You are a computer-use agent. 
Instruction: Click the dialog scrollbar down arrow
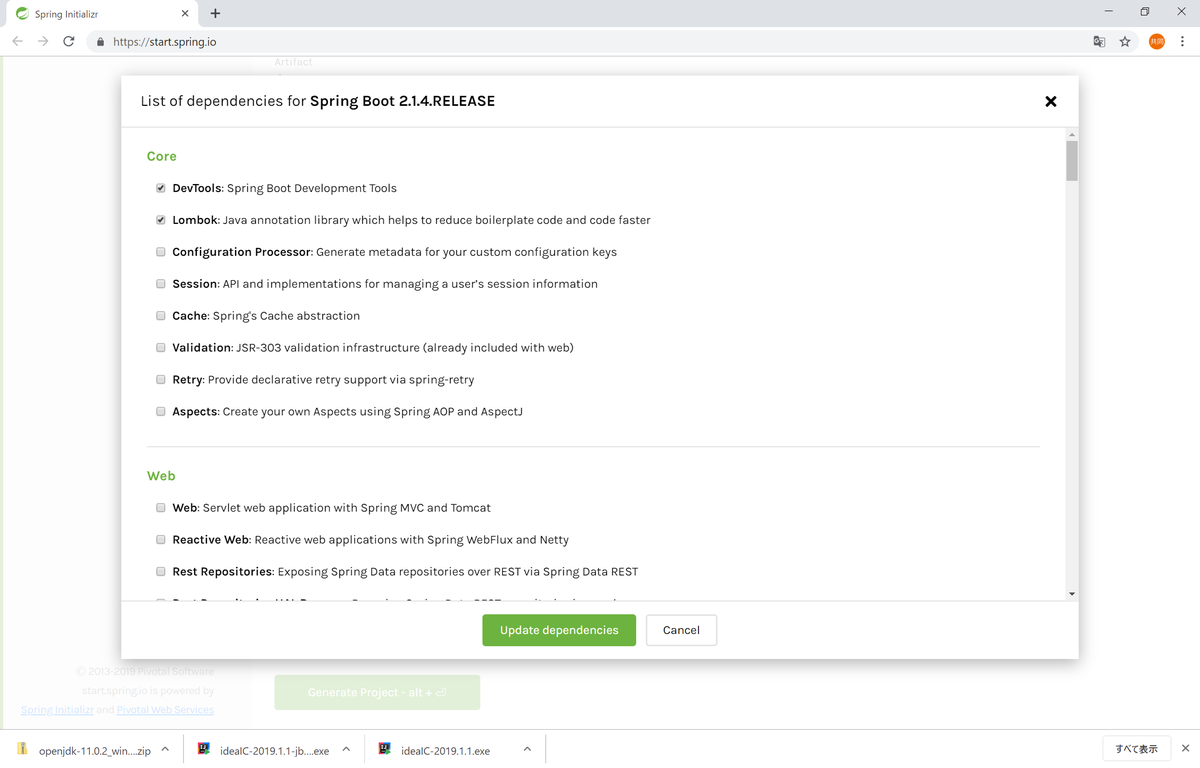click(x=1072, y=594)
